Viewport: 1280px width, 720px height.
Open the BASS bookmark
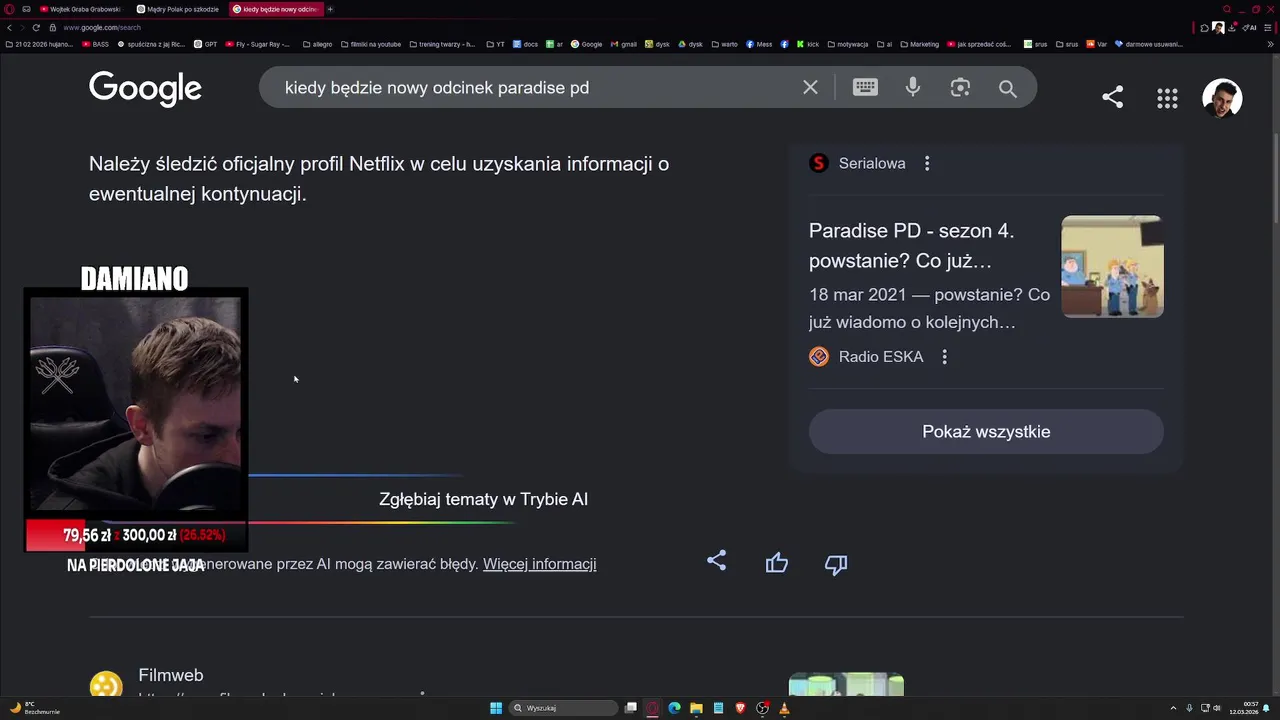point(96,44)
